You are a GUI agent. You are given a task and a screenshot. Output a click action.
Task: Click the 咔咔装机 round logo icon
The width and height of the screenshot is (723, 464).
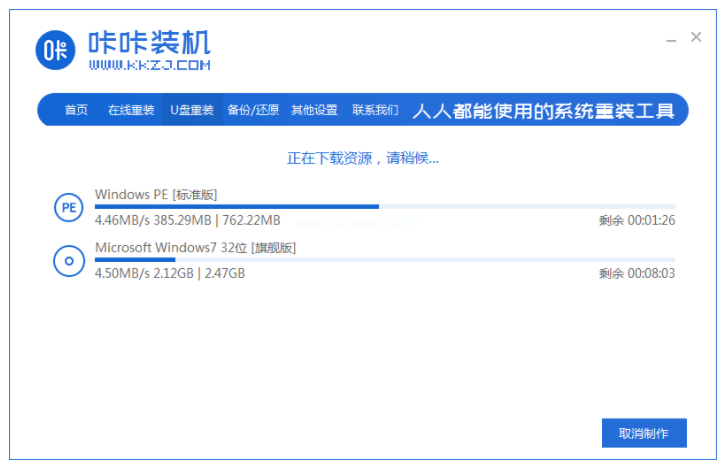tap(56, 53)
